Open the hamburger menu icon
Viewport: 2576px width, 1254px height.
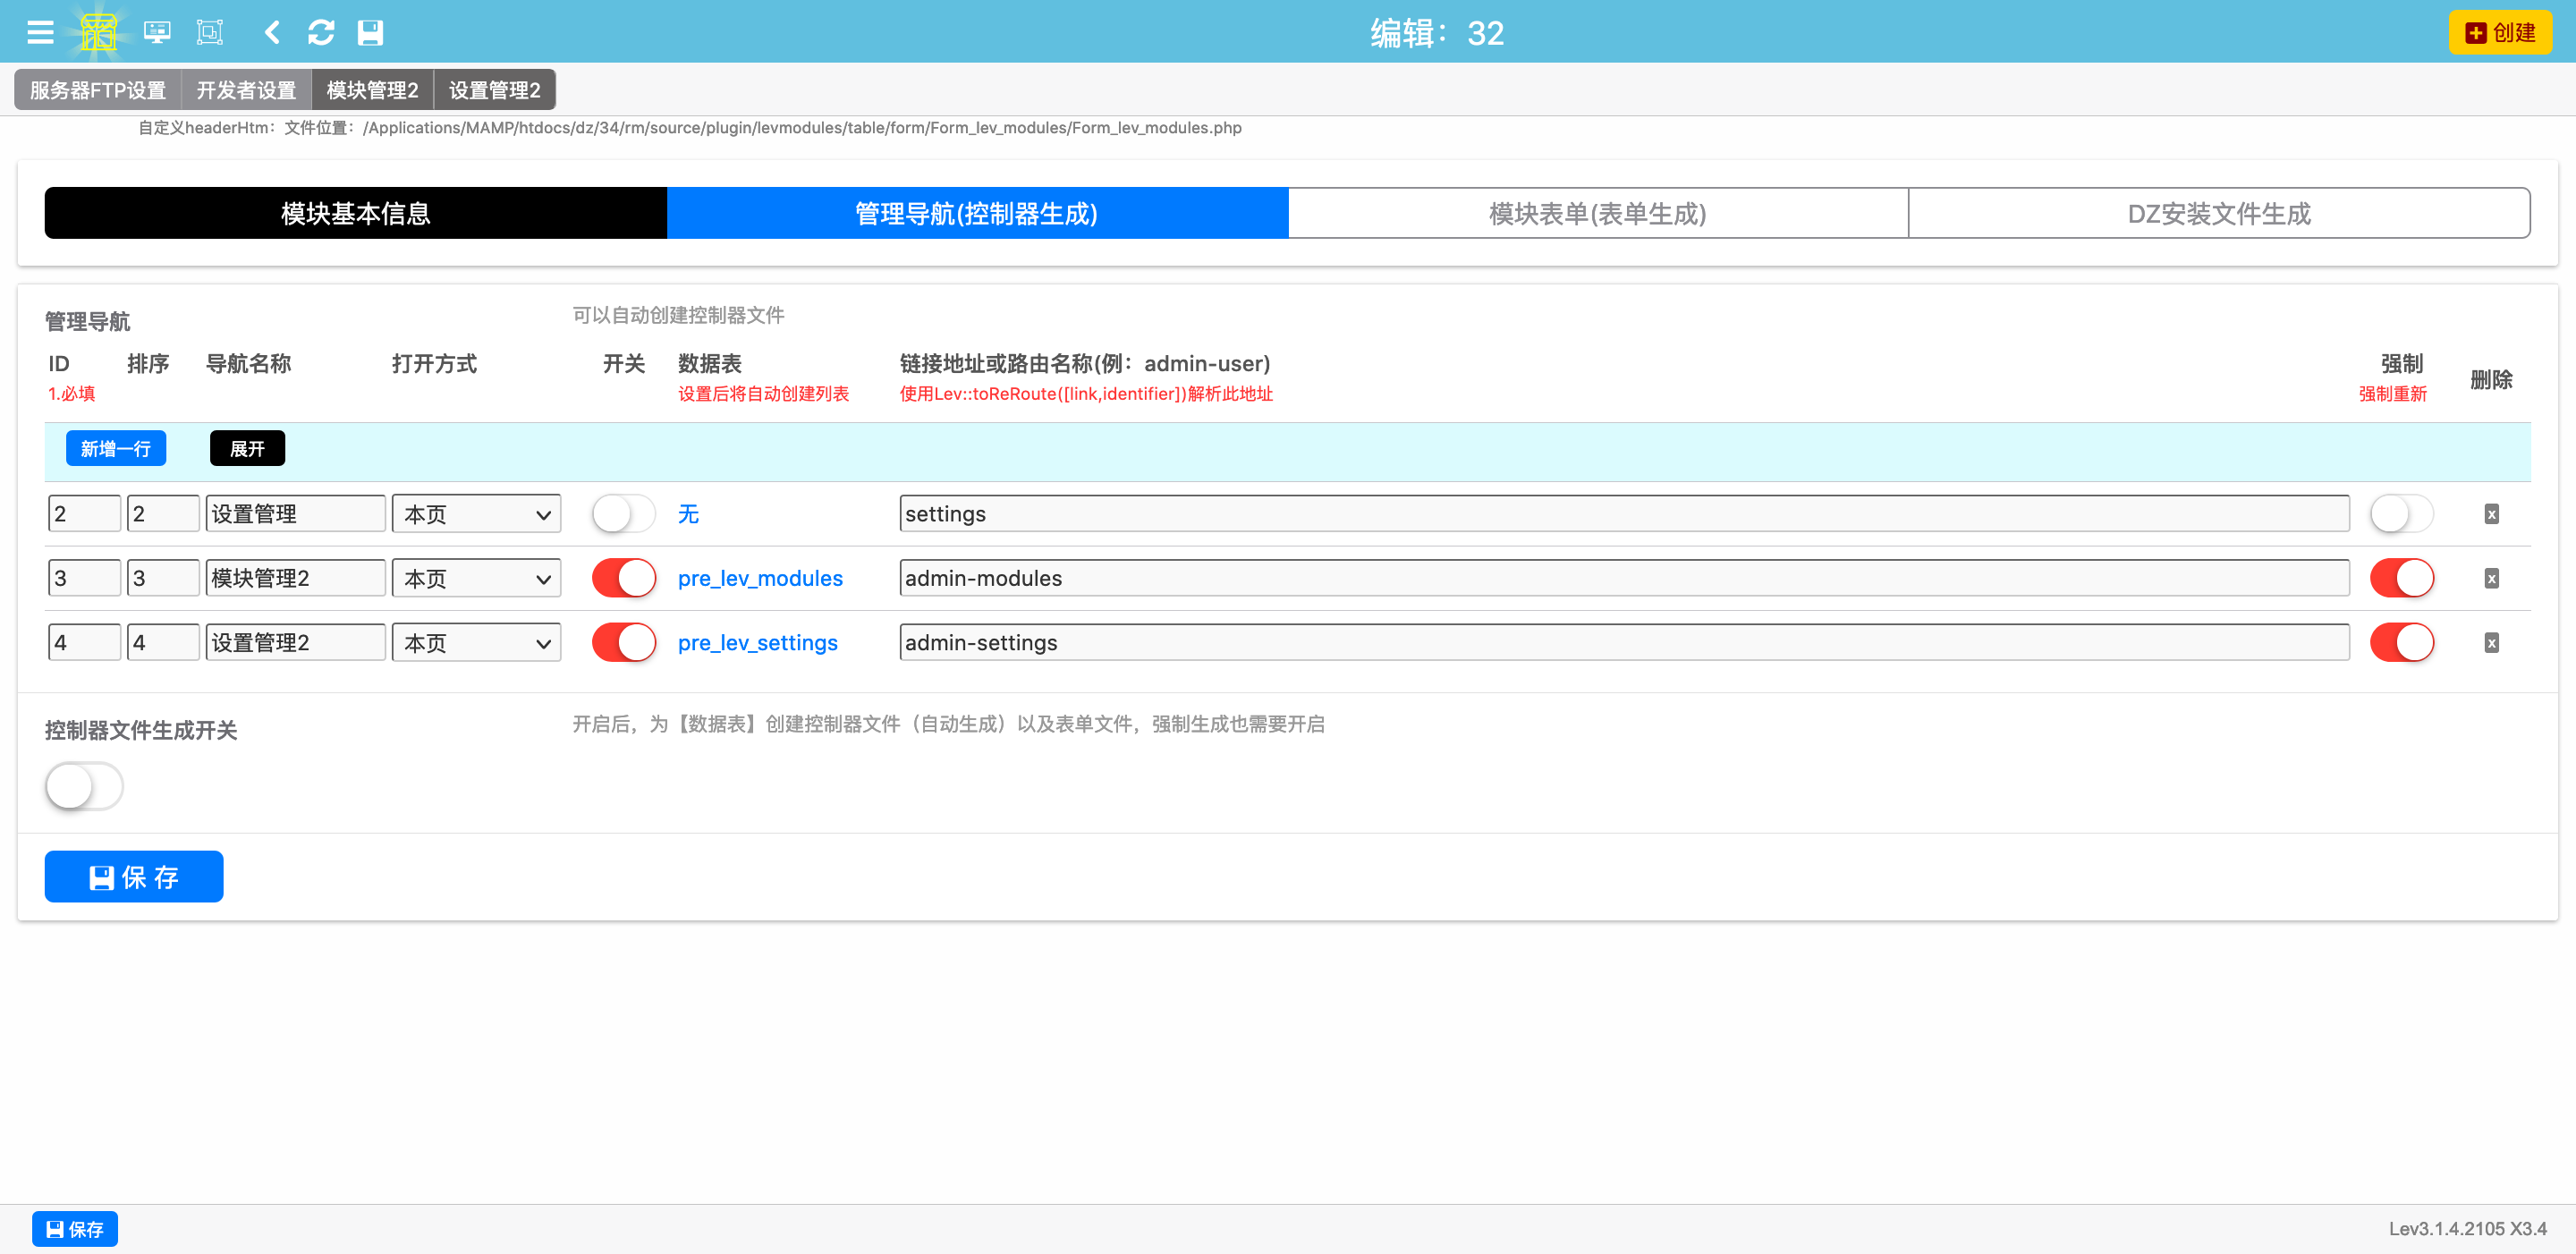tap(40, 33)
